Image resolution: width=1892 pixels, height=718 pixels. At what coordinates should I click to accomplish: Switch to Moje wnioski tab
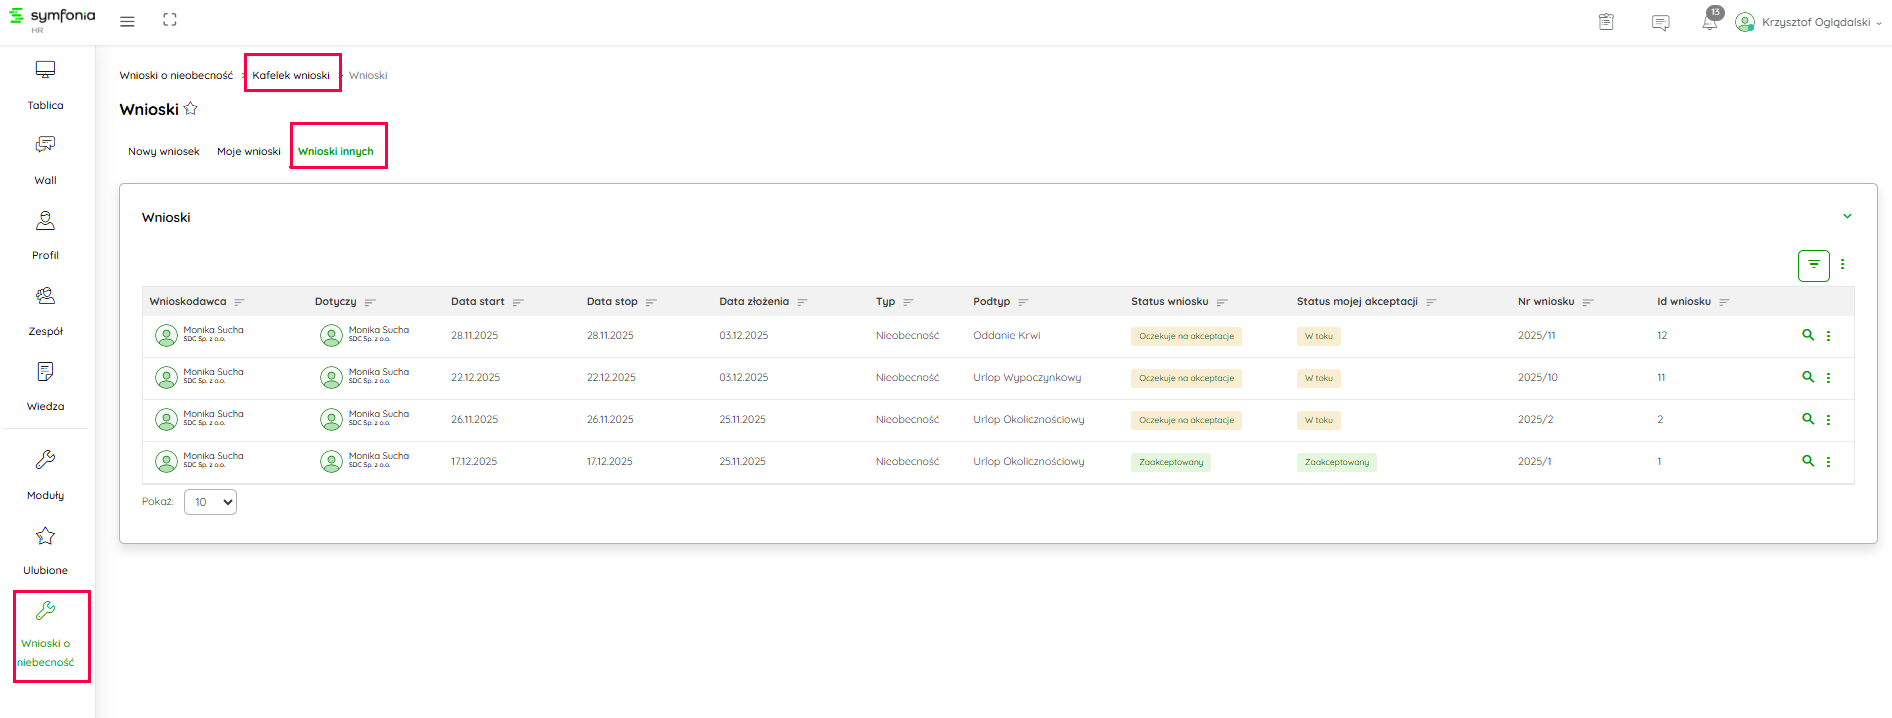click(248, 152)
